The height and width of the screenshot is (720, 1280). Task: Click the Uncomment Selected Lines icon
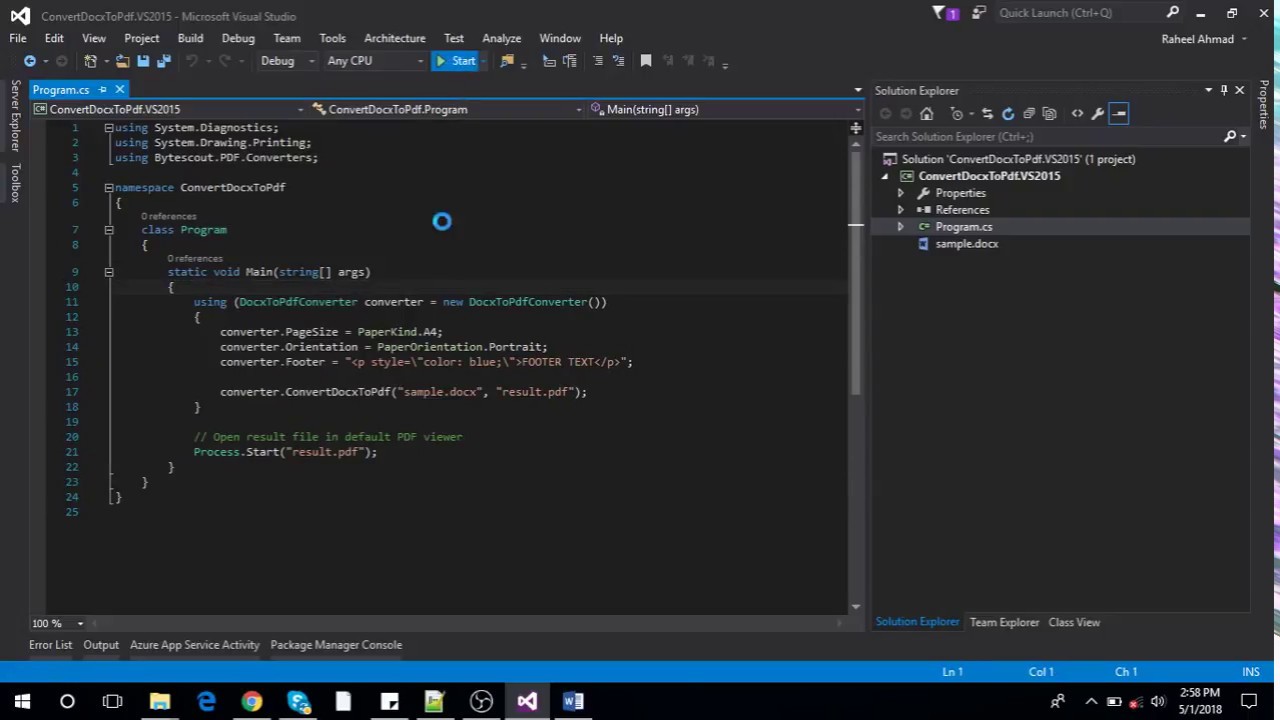coord(618,61)
